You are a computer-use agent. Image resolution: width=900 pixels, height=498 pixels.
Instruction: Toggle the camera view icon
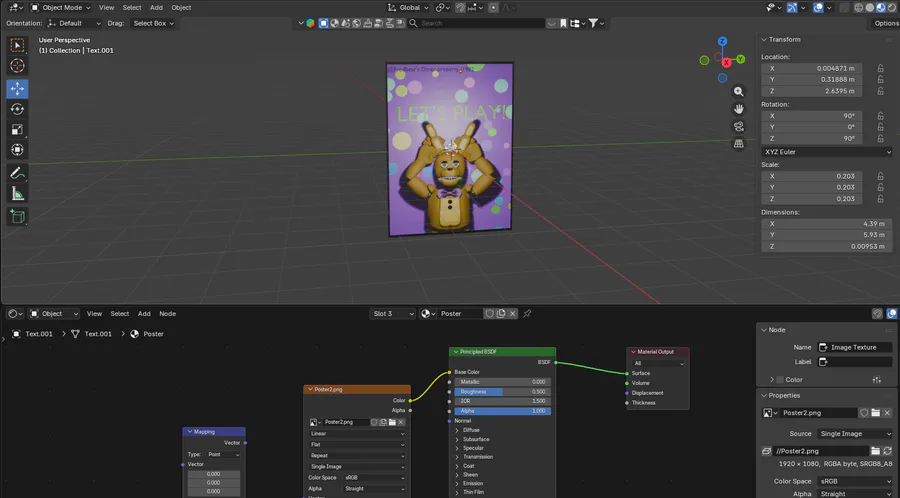point(739,126)
